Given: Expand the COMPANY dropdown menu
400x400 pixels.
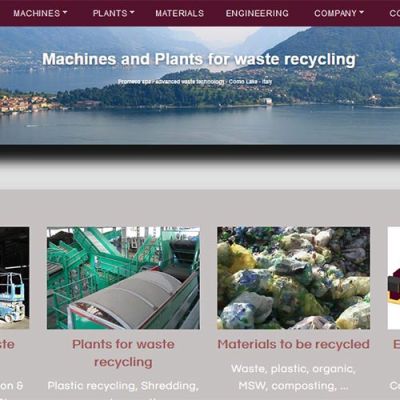Looking at the screenshot, I should tap(339, 13).
